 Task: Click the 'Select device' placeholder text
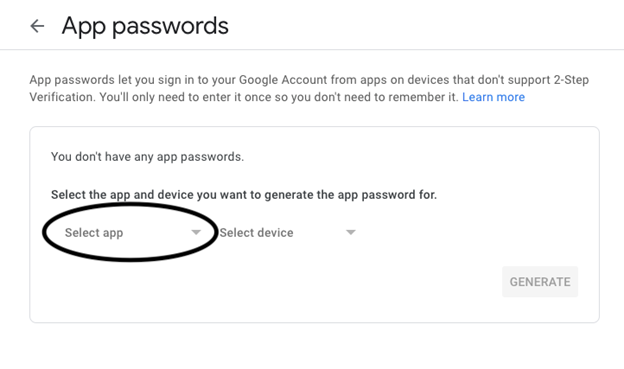pos(256,232)
